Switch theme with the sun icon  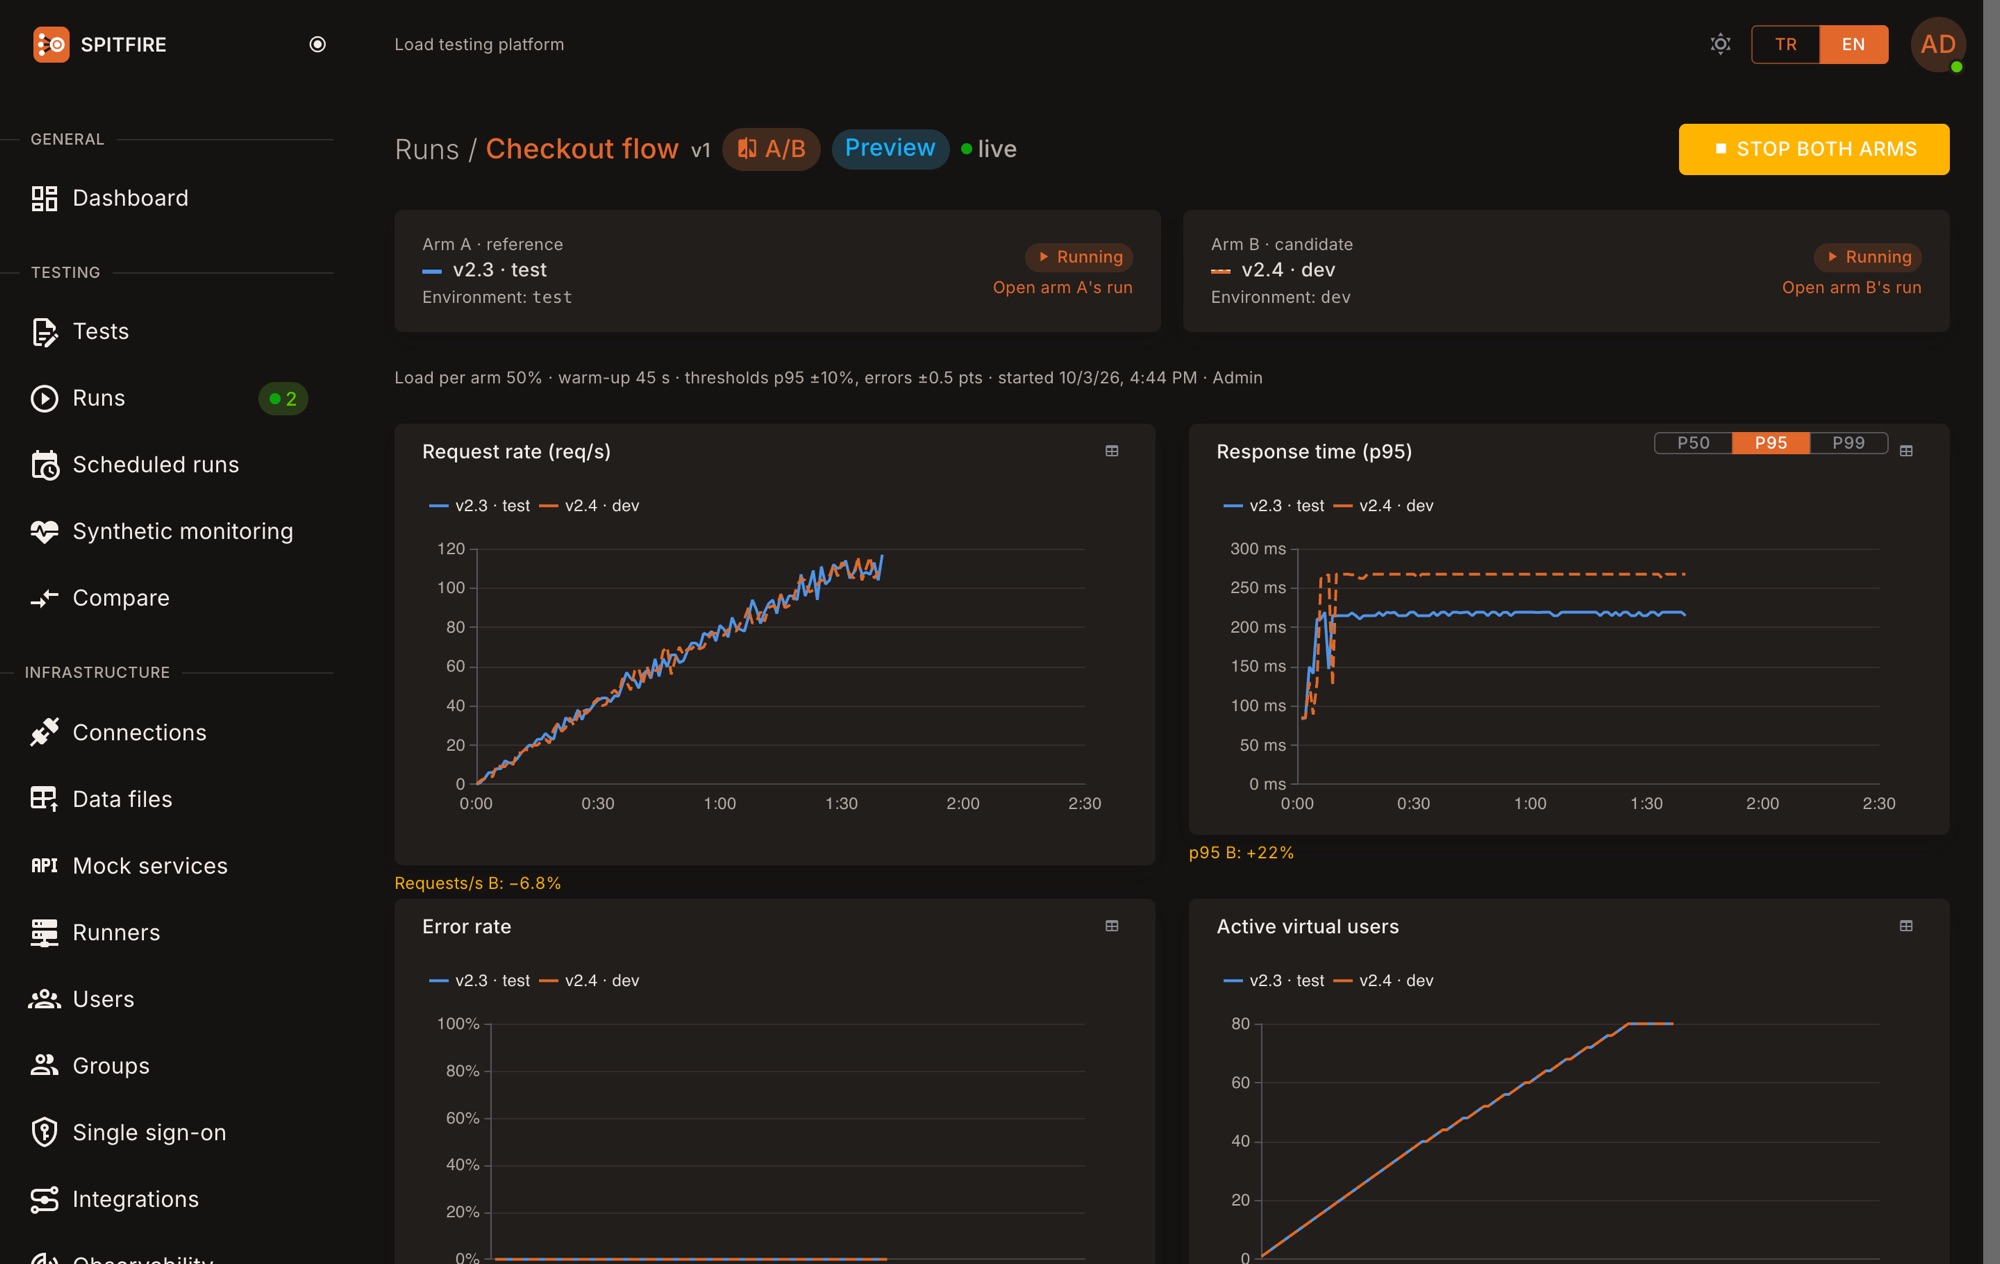[x=1720, y=44]
